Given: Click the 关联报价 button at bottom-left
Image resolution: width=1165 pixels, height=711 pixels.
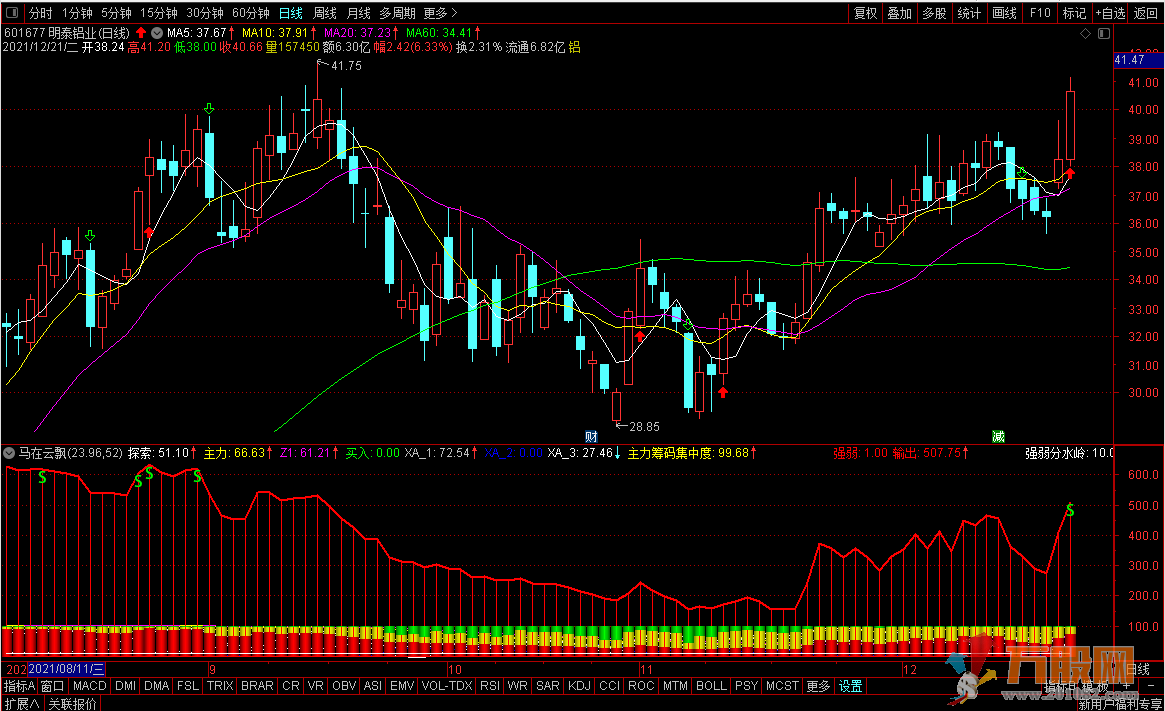Looking at the screenshot, I should click(74, 704).
